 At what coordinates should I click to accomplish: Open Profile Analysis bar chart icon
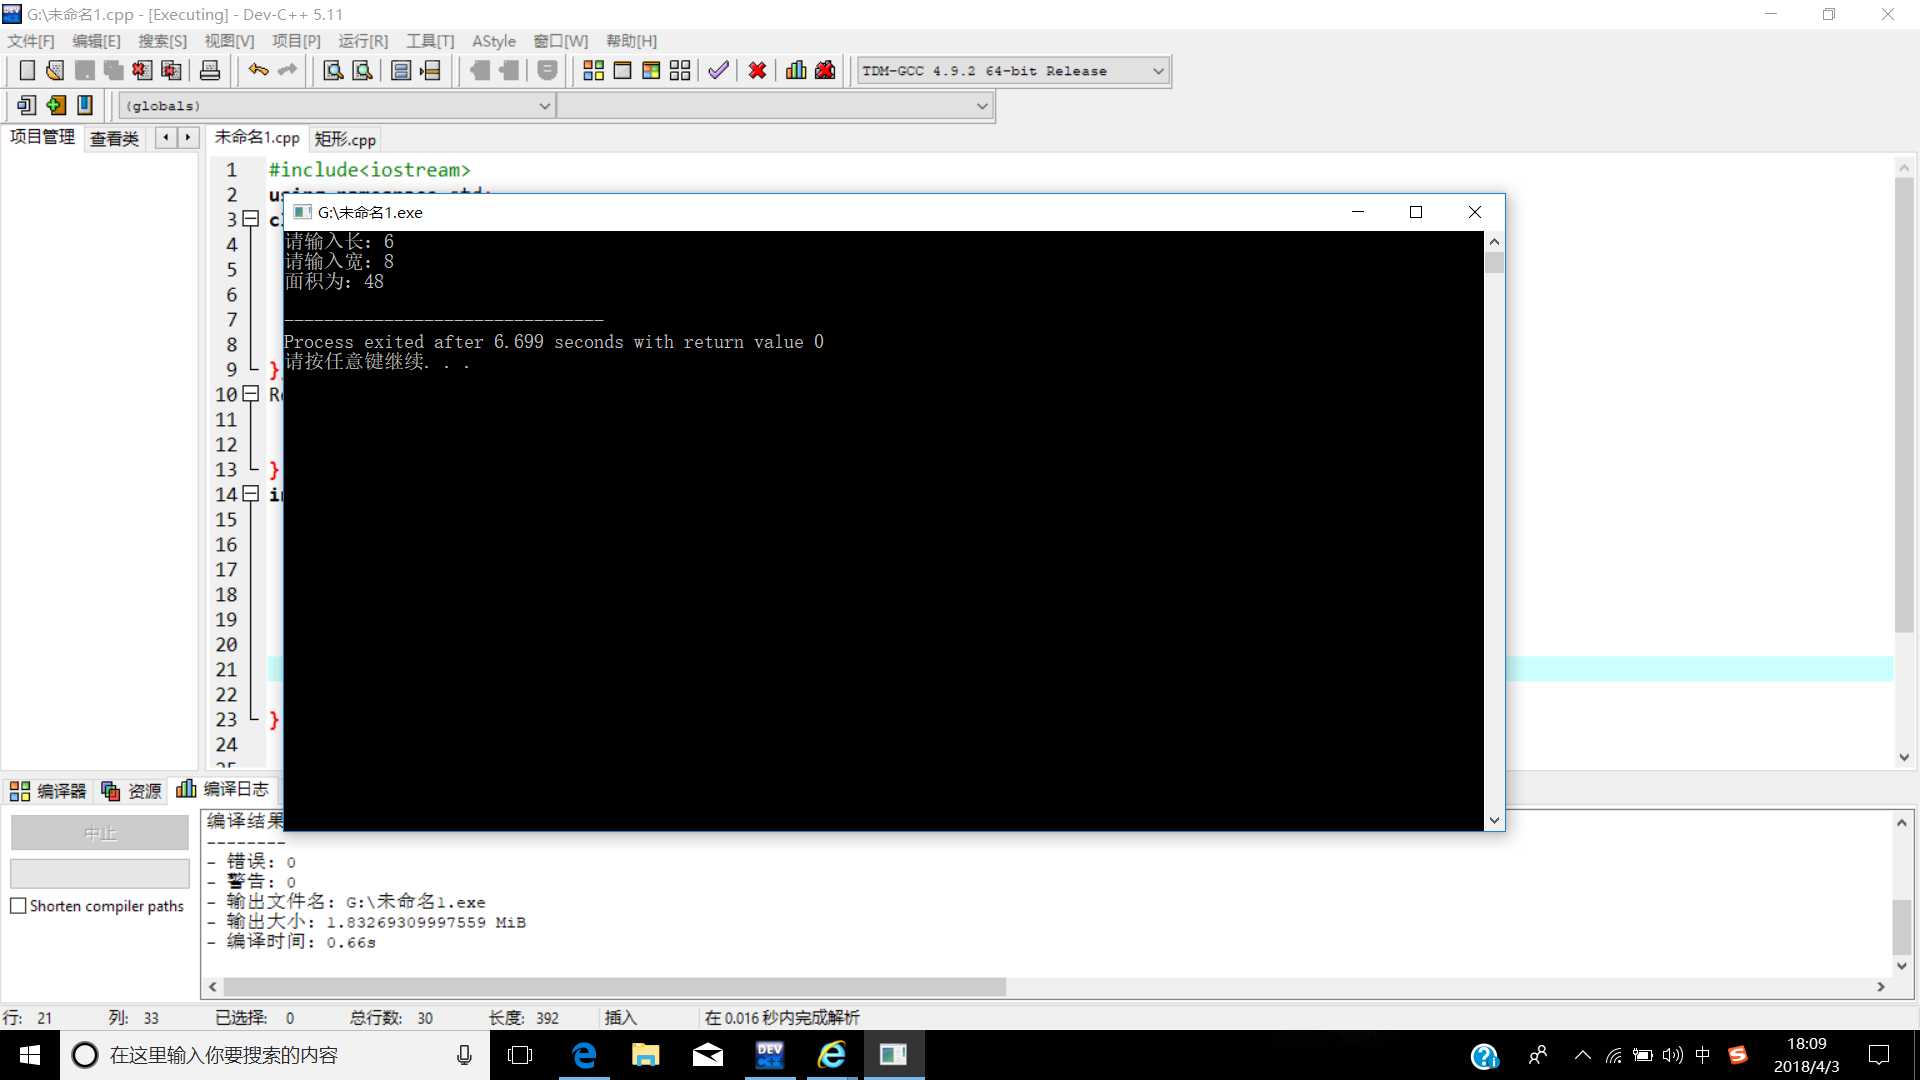pos(796,70)
